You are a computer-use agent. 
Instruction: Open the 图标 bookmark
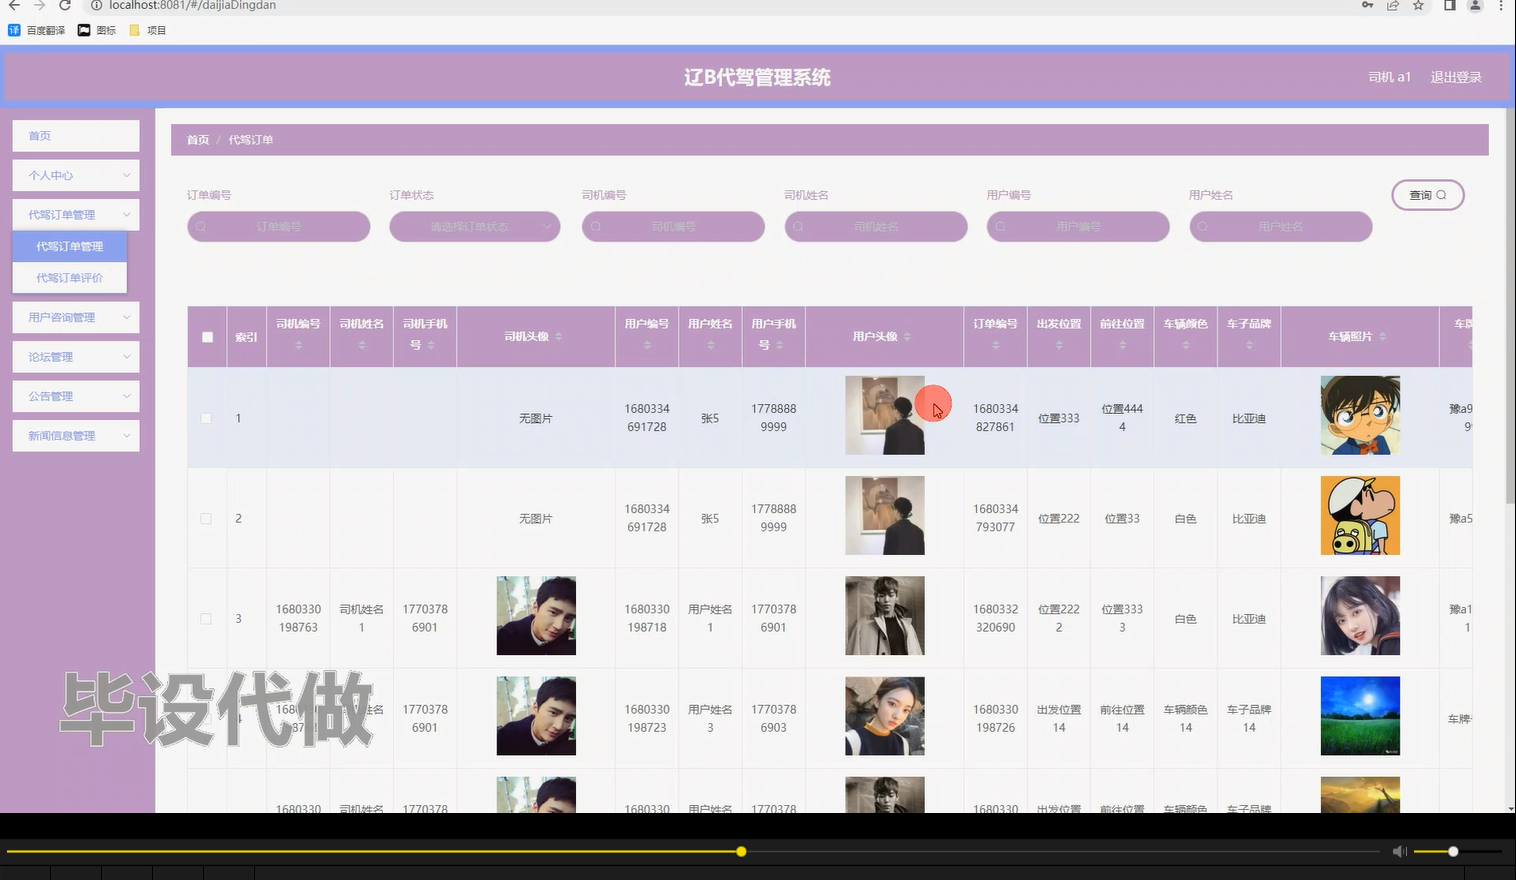[97, 30]
